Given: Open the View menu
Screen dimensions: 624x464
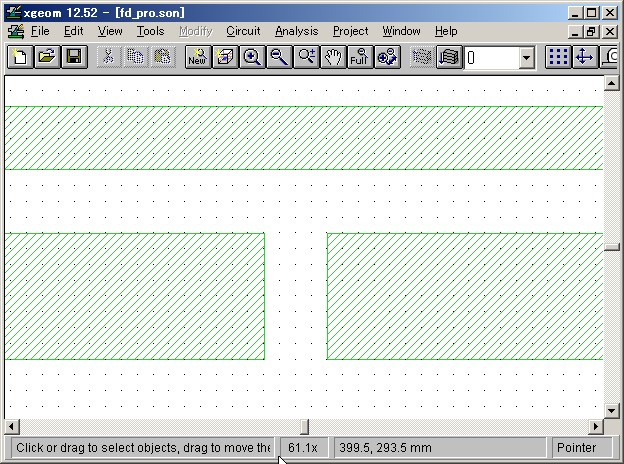Looking at the screenshot, I should 110,31.
